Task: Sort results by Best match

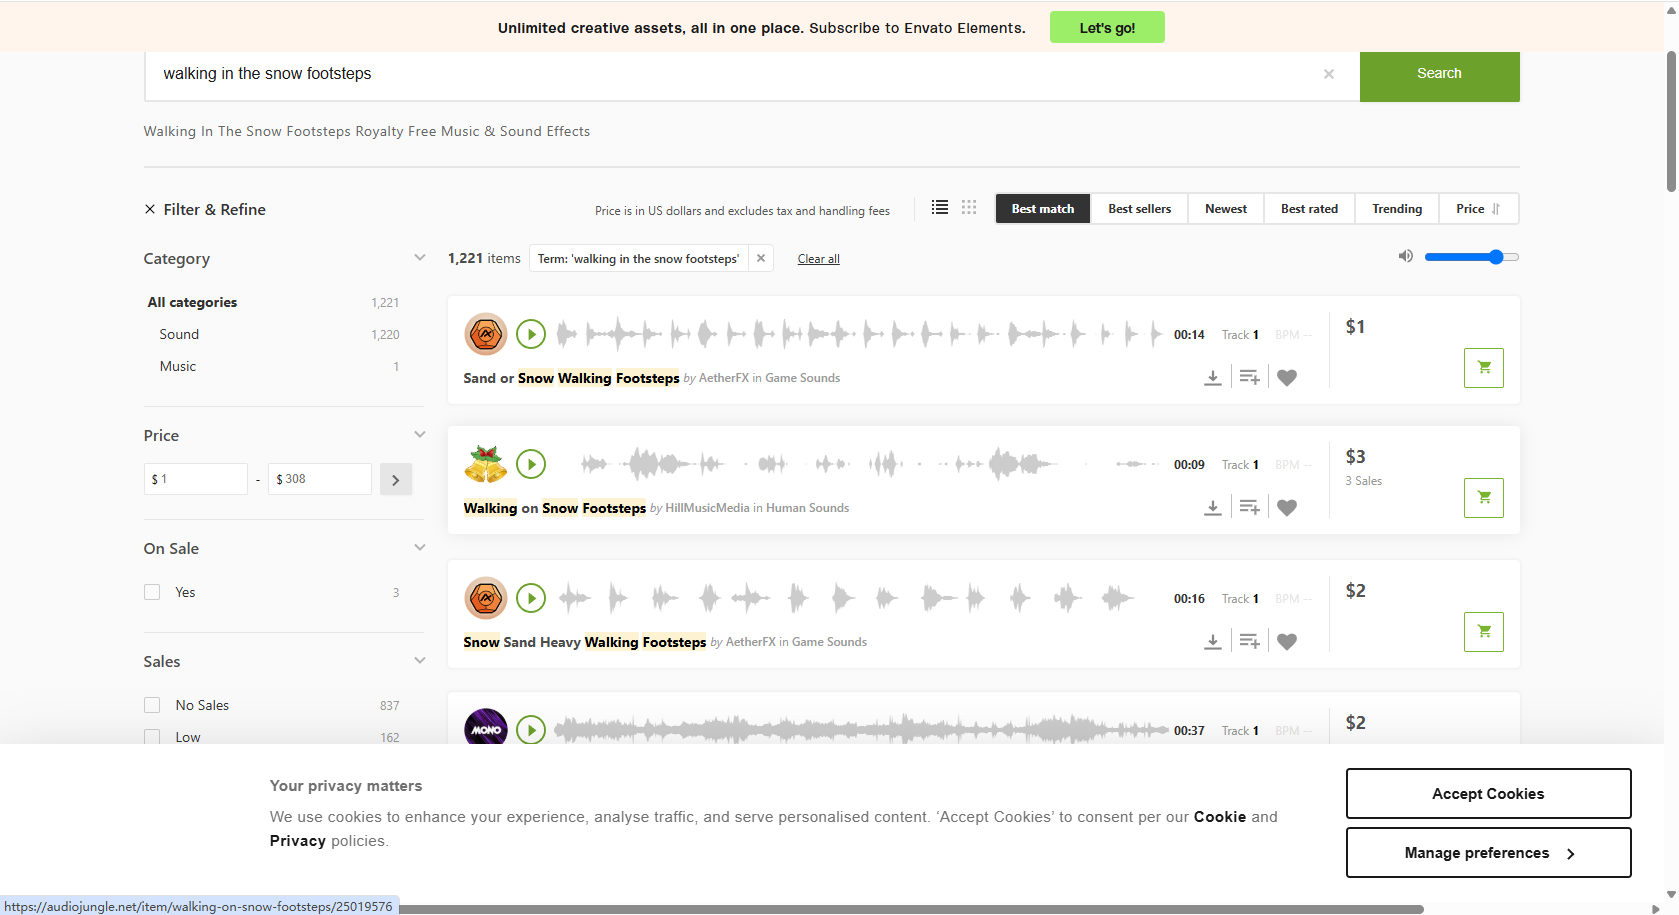Action: tap(1043, 208)
